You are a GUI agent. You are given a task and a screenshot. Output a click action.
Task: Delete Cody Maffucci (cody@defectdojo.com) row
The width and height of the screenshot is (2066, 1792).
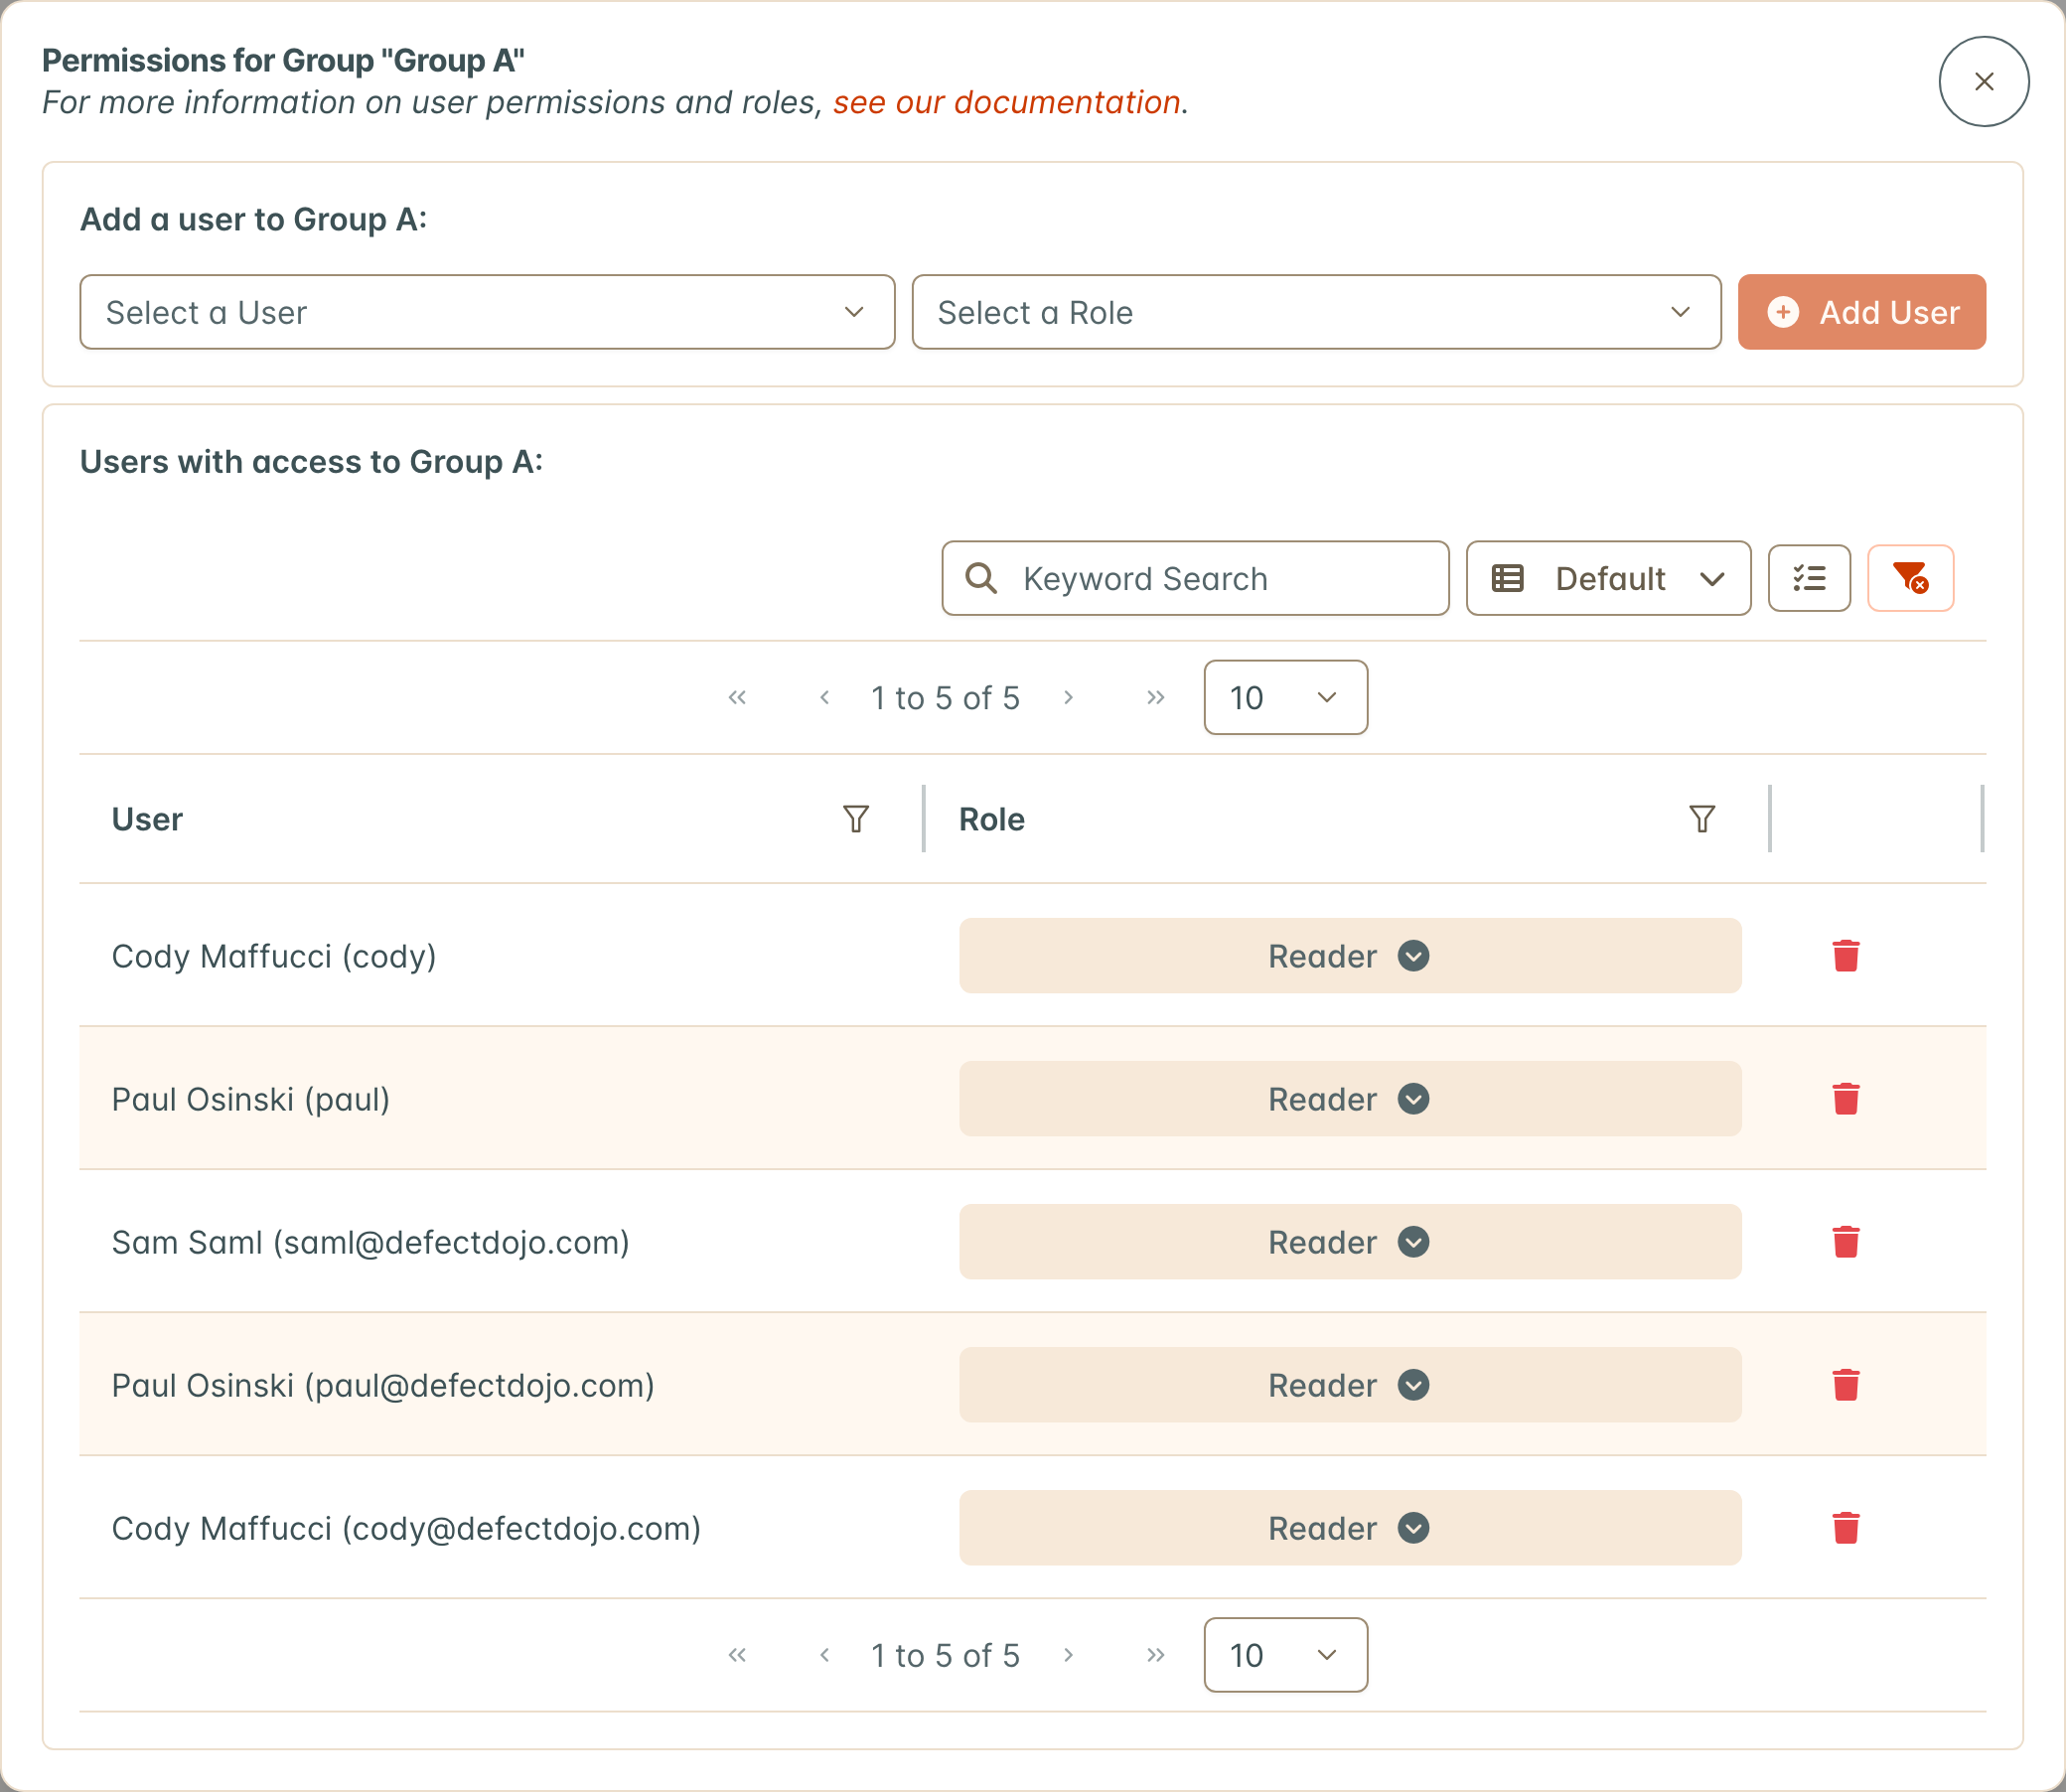click(x=1845, y=1528)
